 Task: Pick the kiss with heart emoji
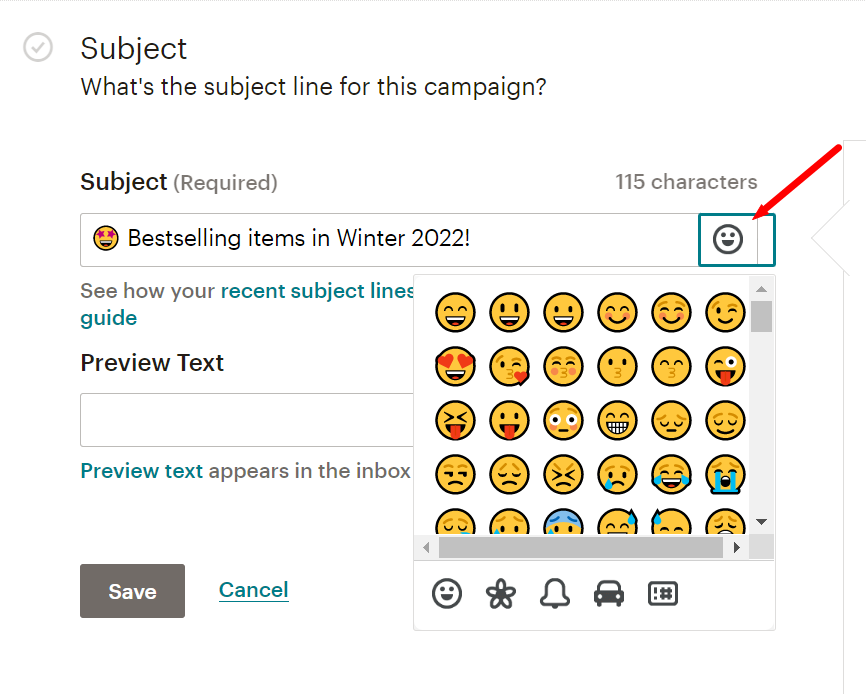point(508,367)
